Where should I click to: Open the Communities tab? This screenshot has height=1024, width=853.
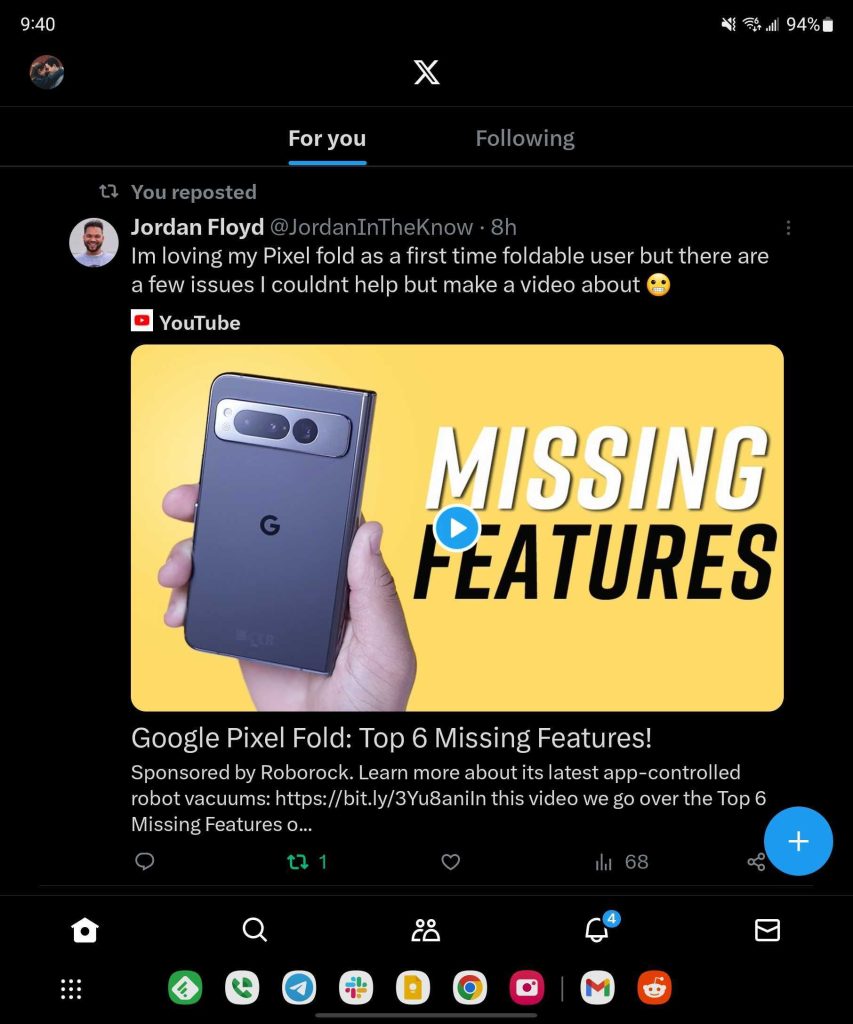pos(426,930)
